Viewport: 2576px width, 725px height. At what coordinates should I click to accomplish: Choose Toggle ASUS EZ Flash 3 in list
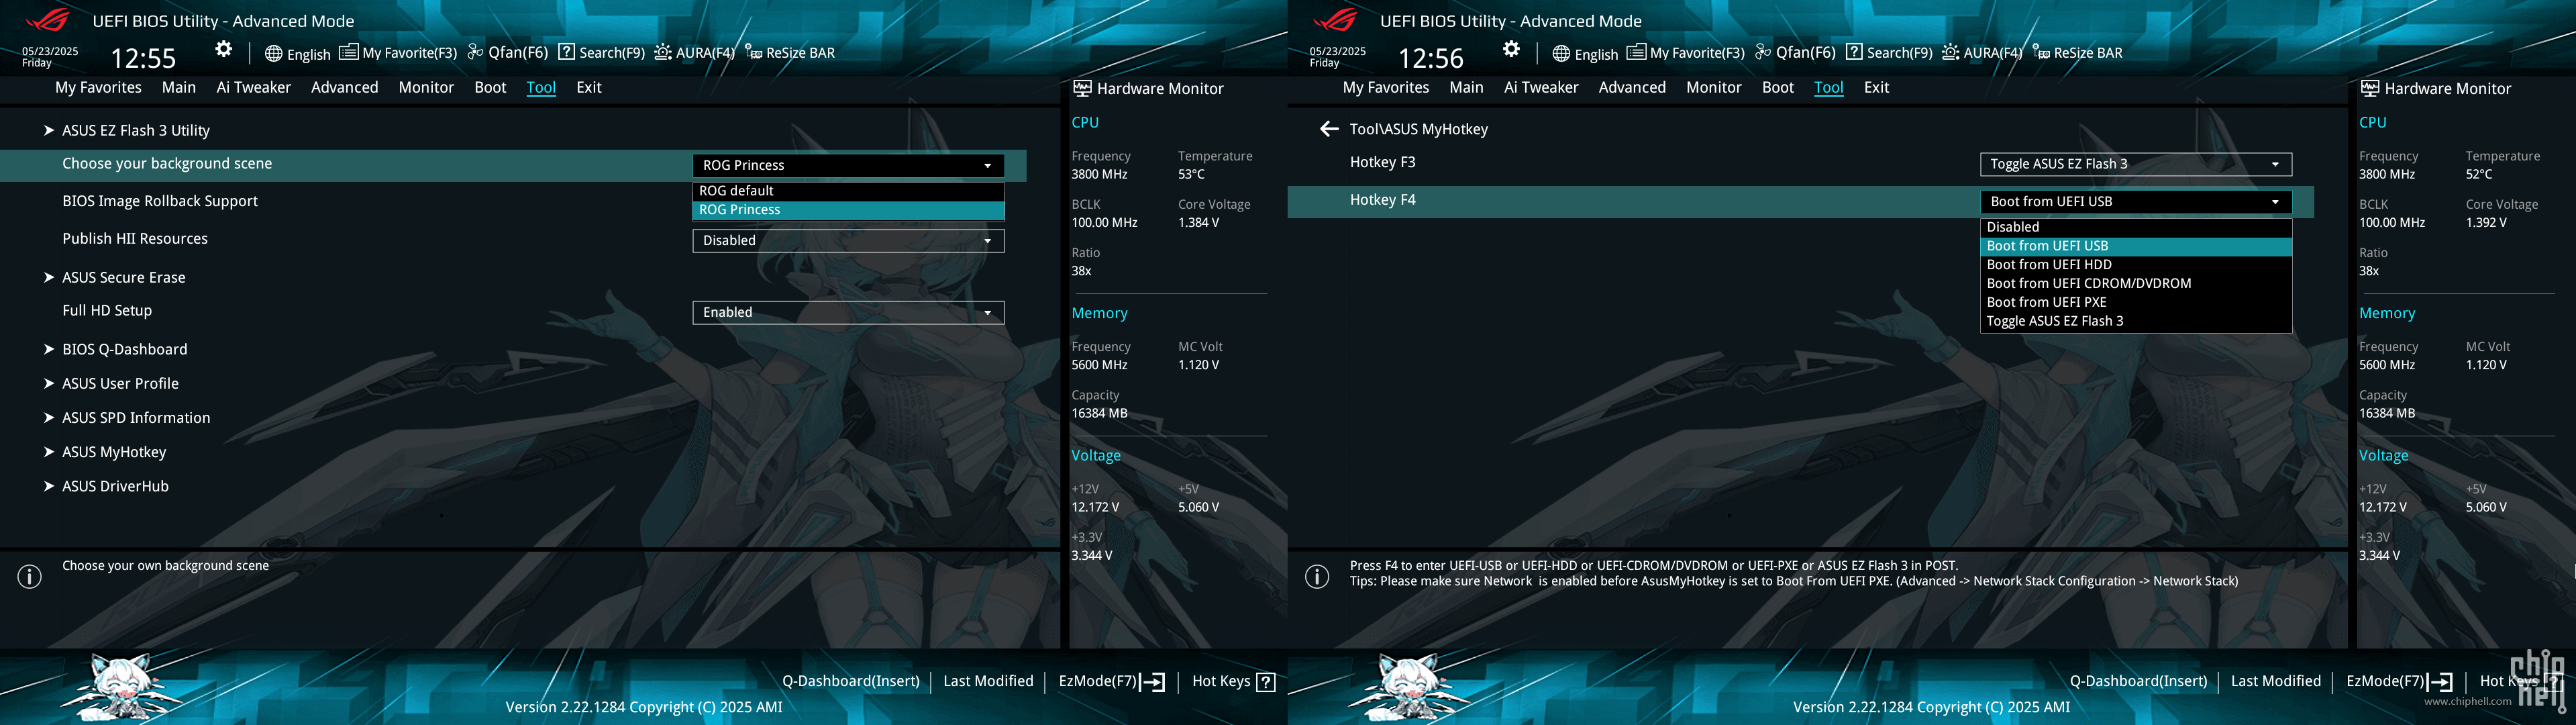tap(2136, 321)
